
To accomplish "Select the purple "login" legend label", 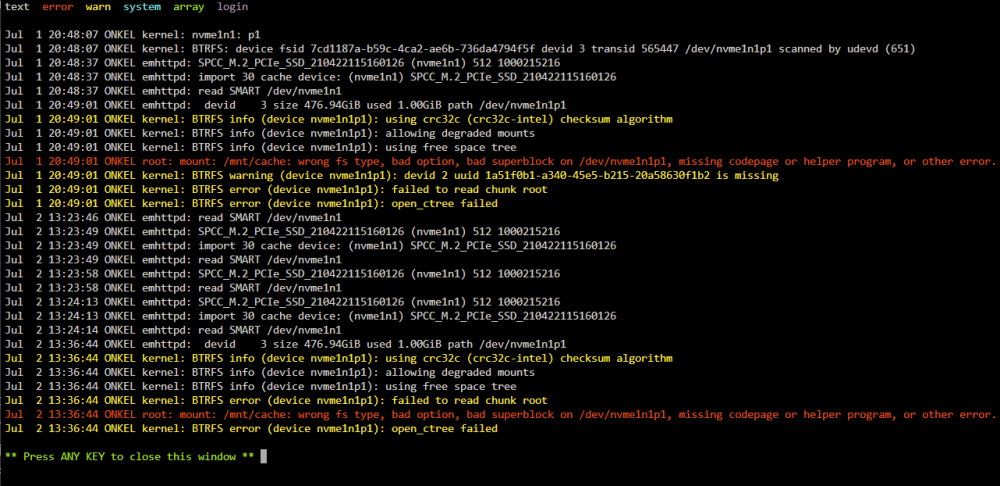I will pos(233,7).
